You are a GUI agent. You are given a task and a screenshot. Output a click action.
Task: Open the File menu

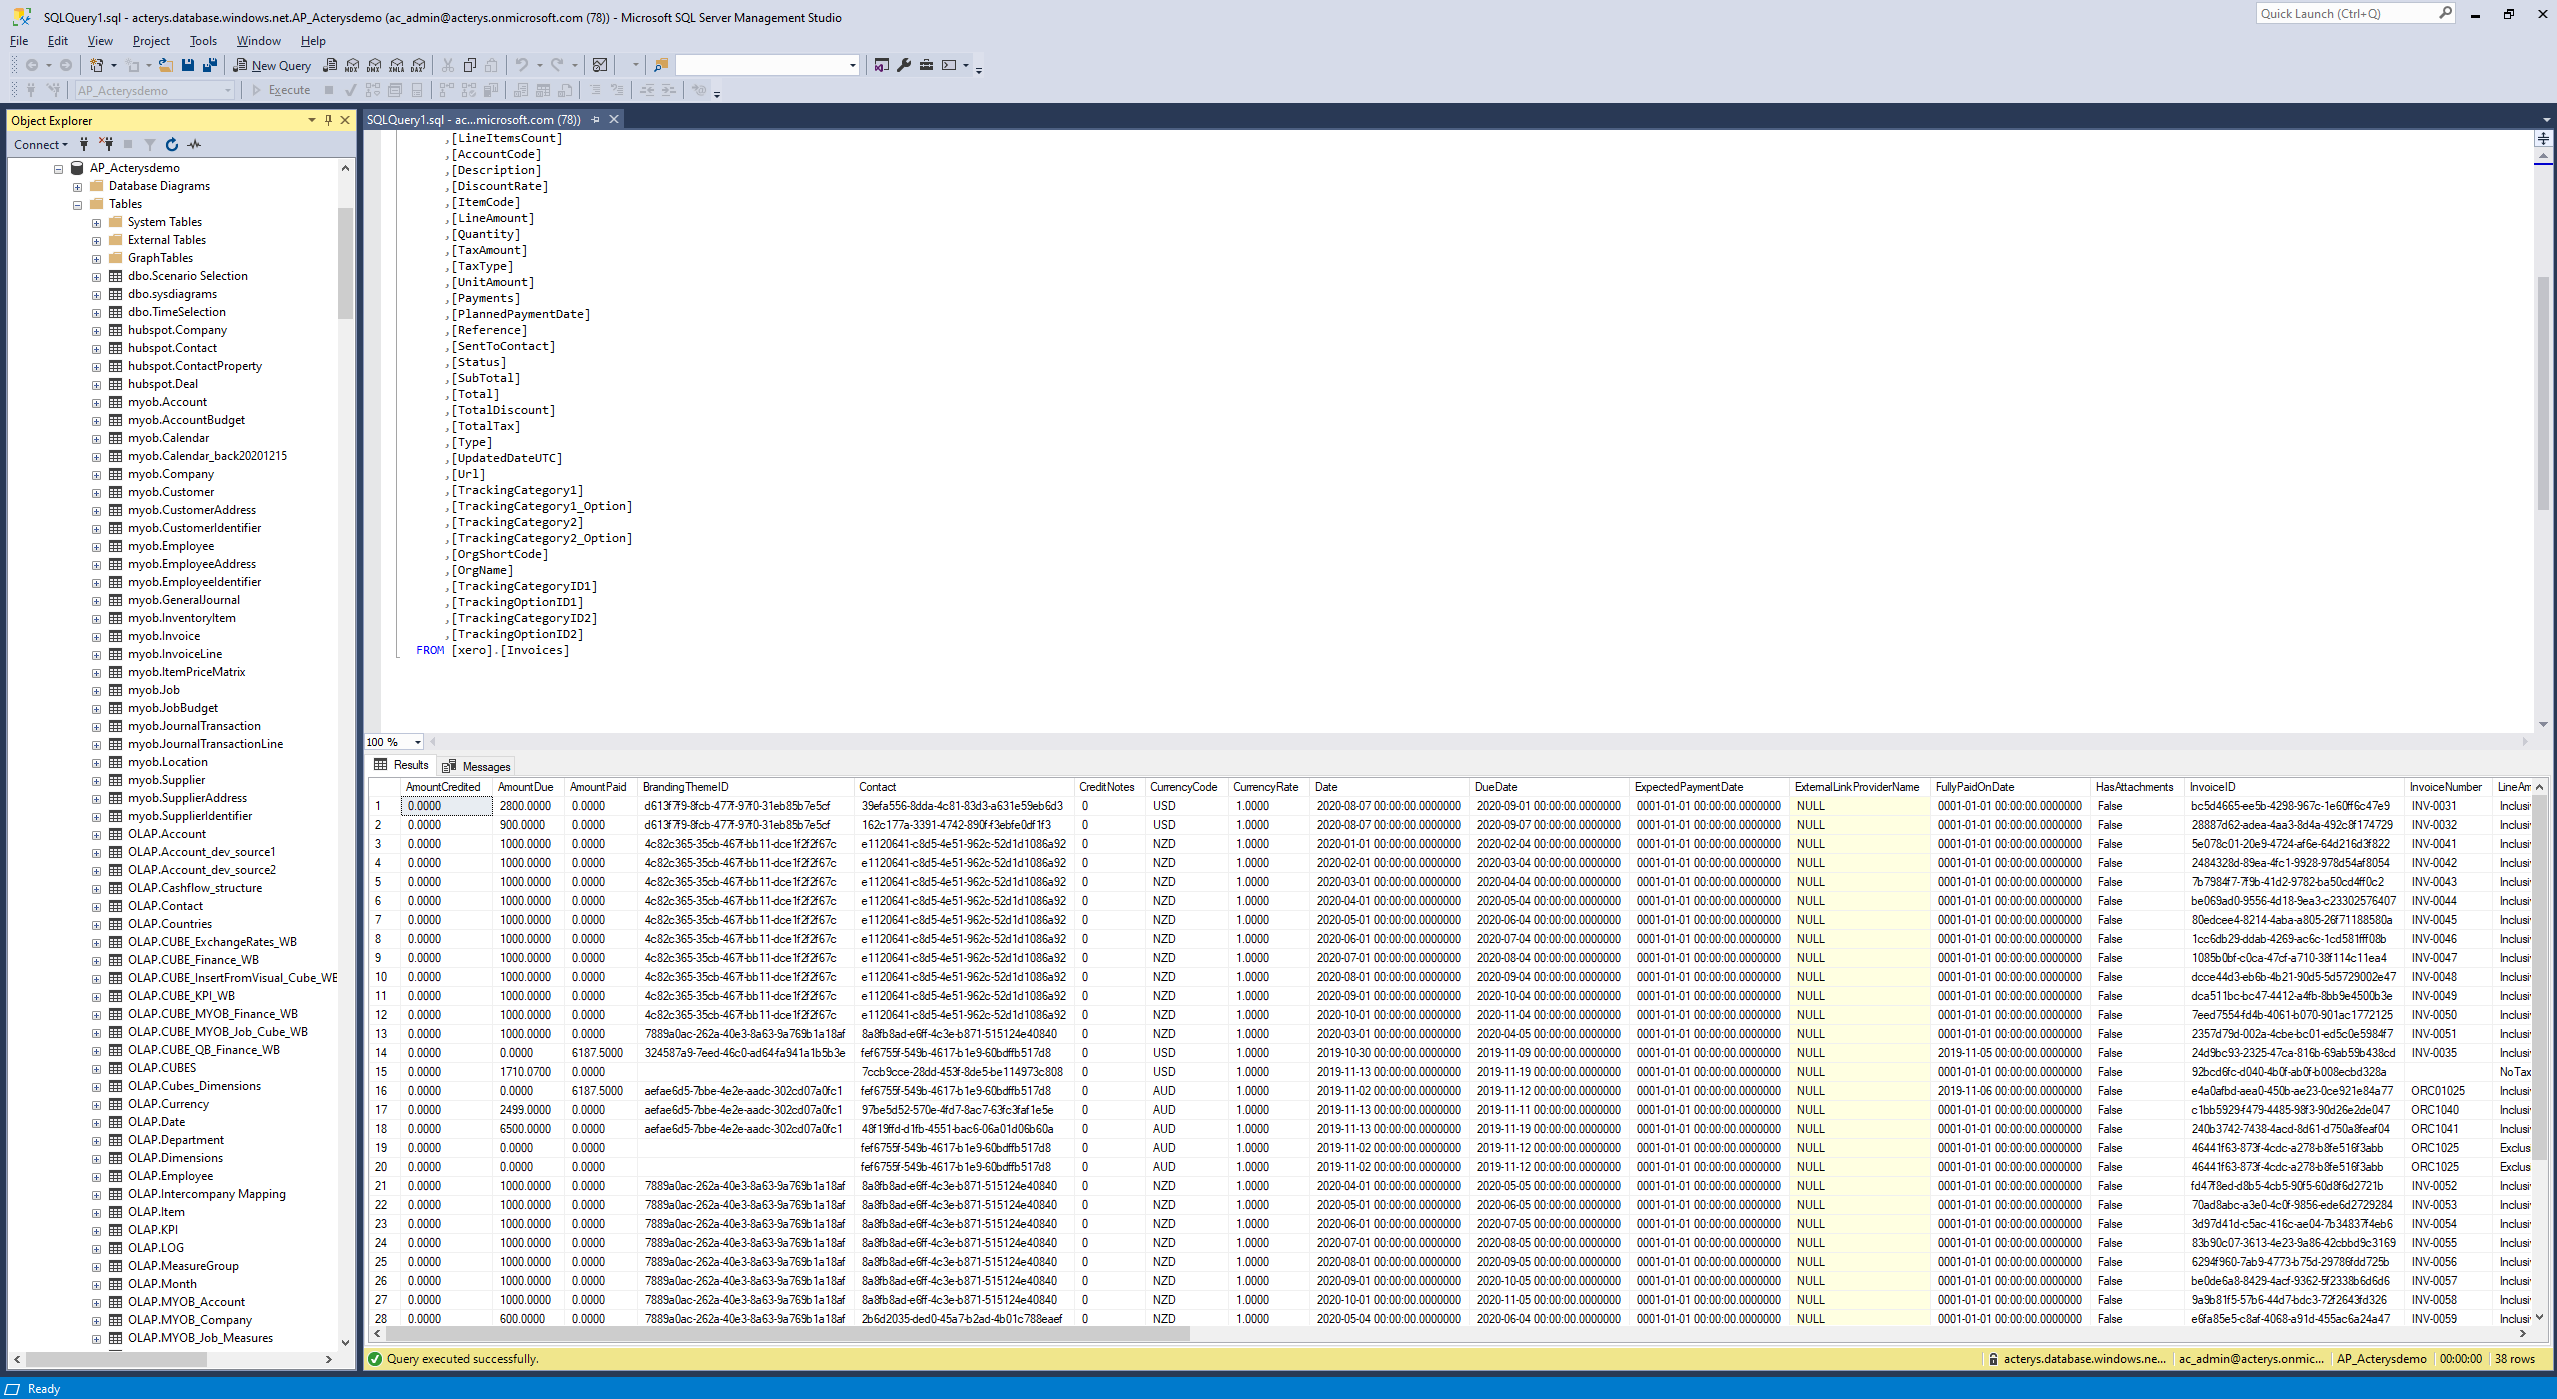point(19,41)
